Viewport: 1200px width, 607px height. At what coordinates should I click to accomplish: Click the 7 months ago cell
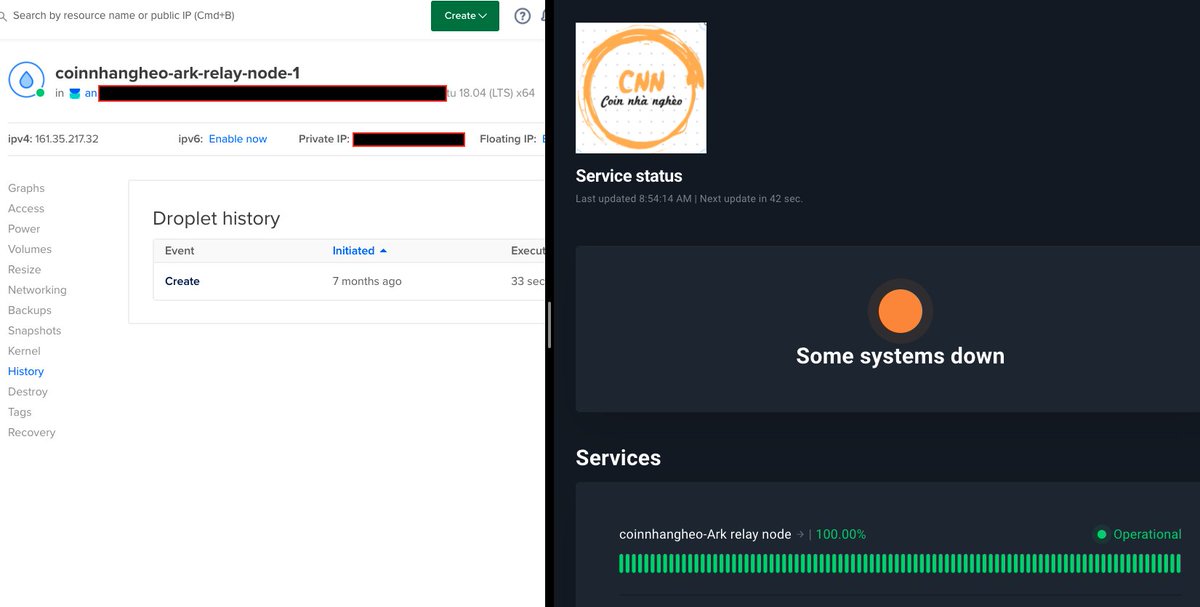click(x=367, y=281)
